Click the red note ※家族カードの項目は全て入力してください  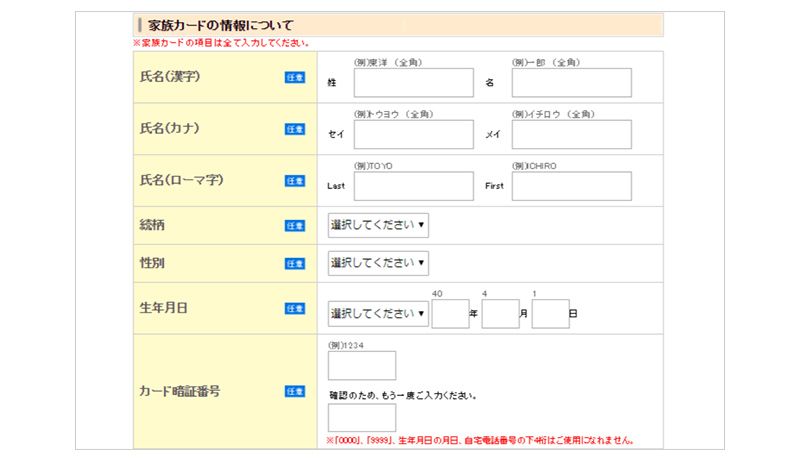[x=221, y=43]
